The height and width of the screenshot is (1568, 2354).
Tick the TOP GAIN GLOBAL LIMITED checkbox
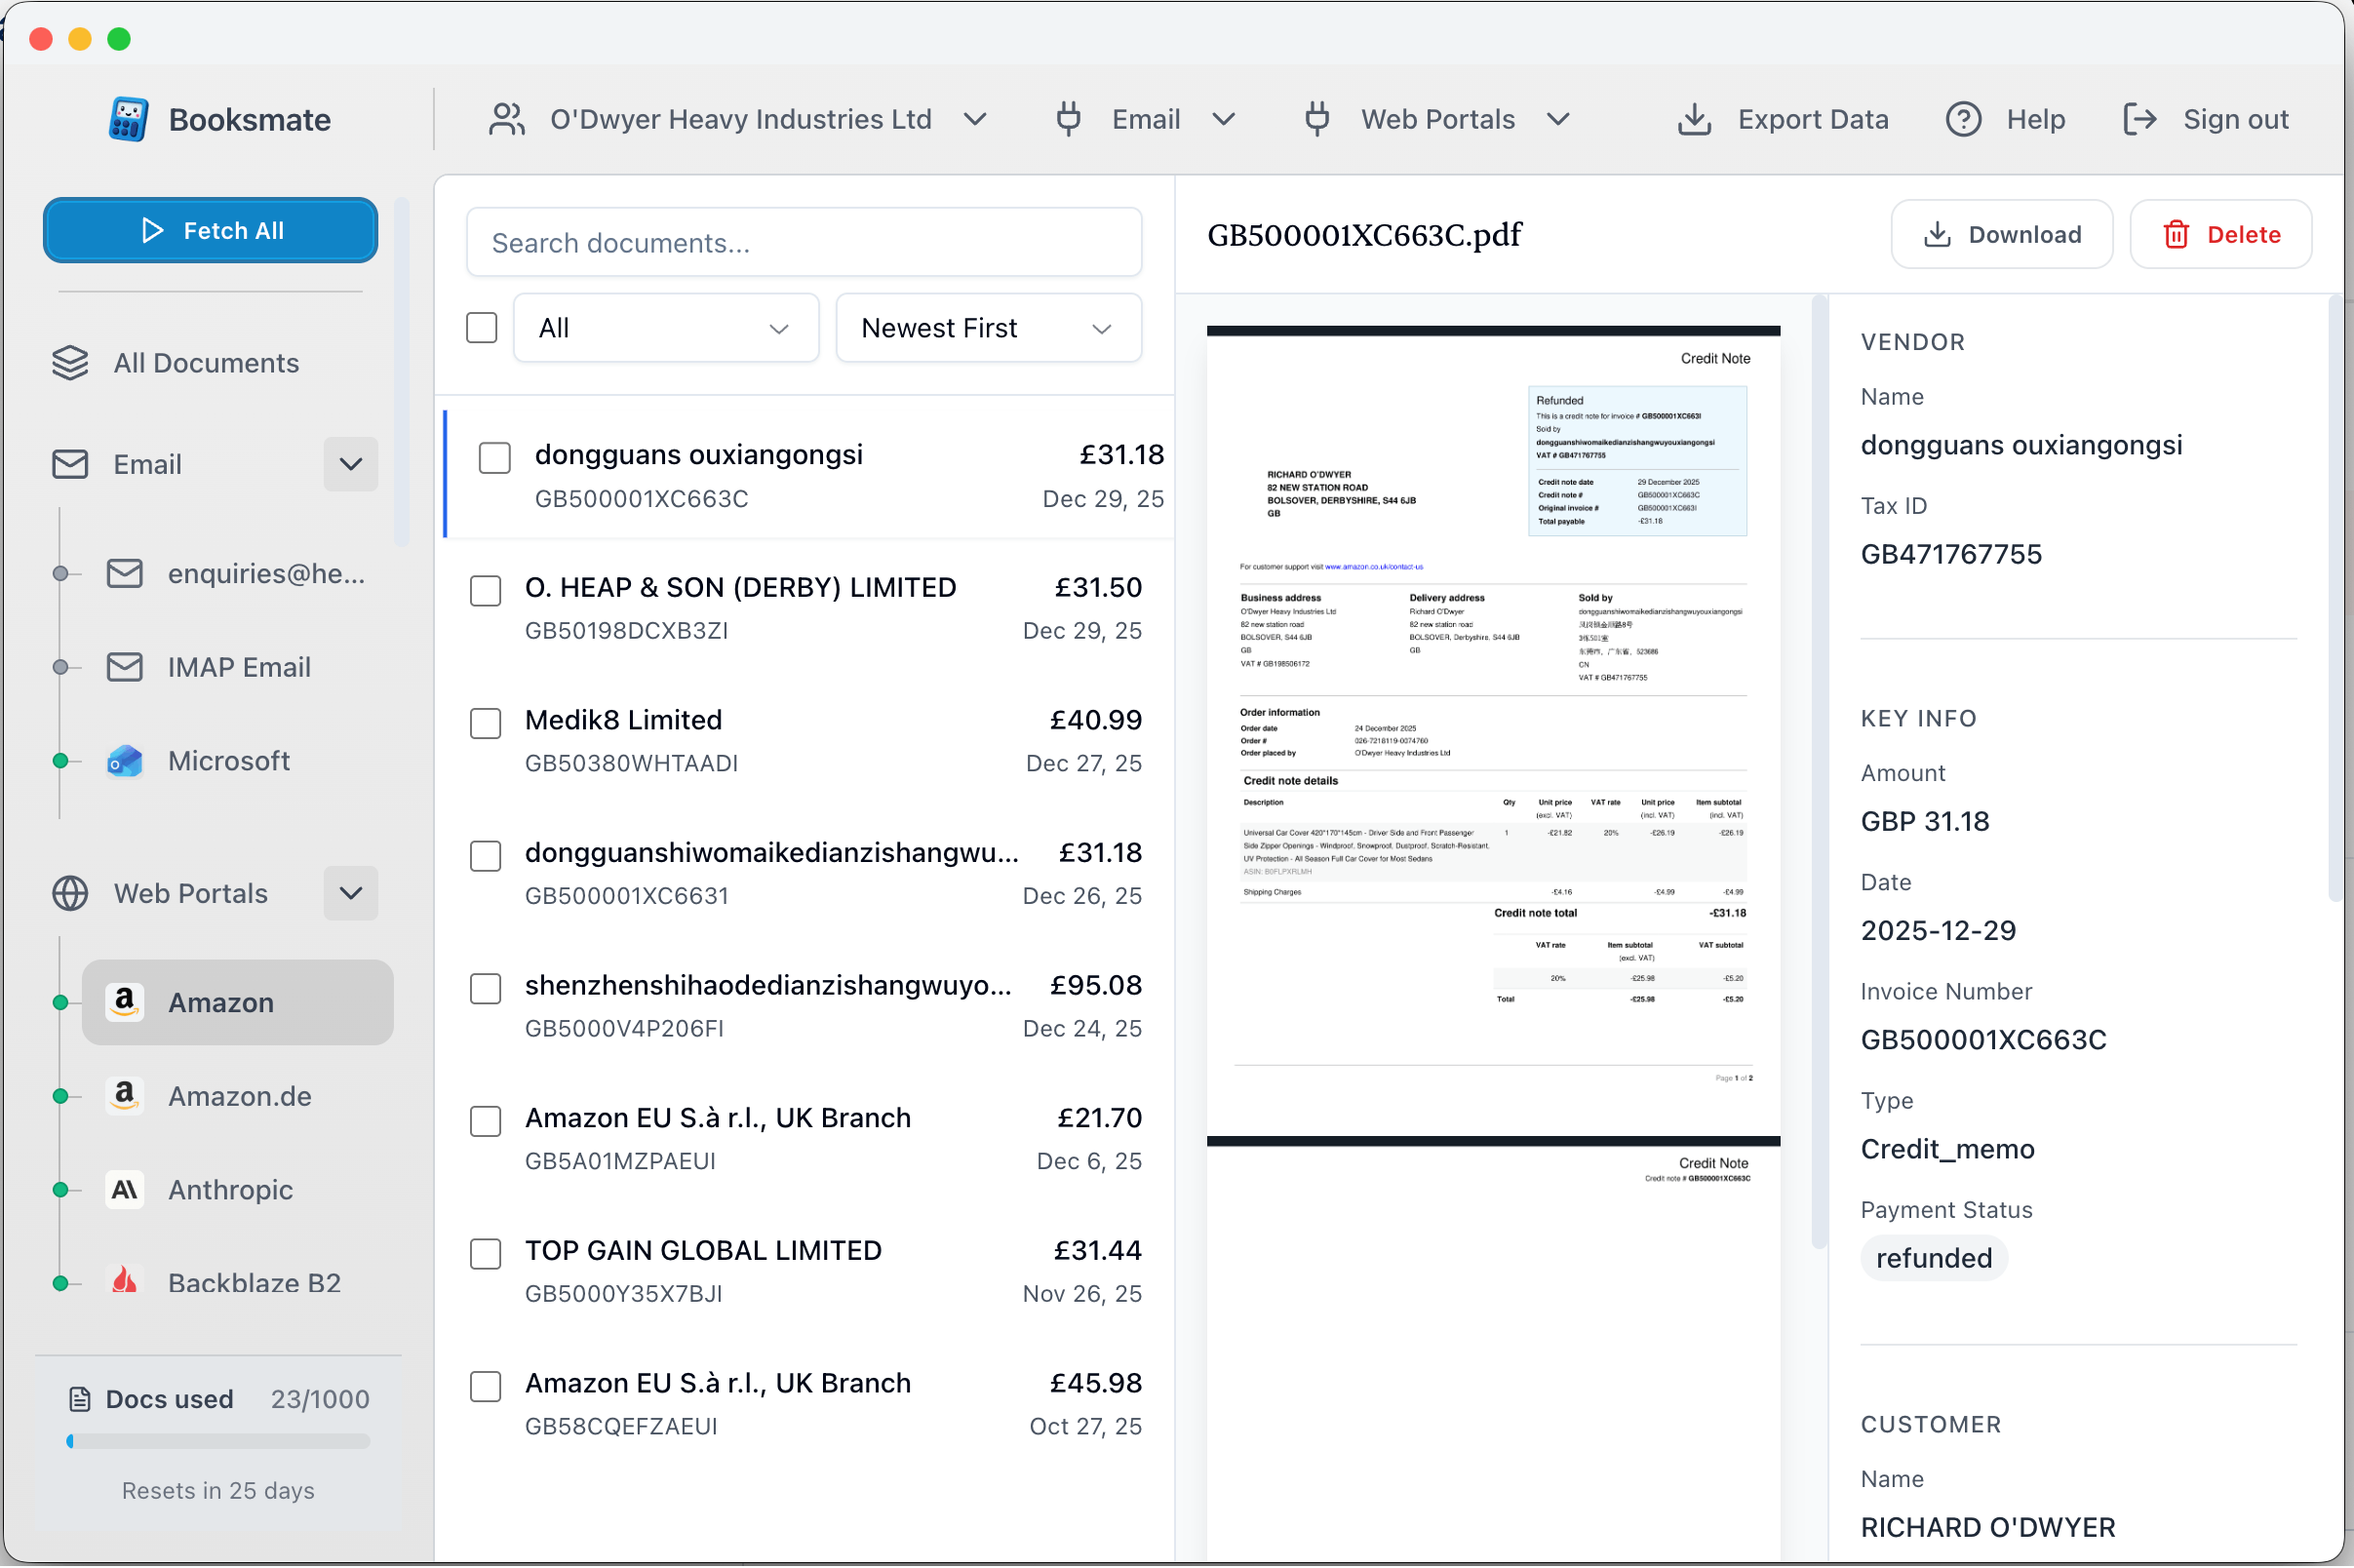pos(485,1253)
